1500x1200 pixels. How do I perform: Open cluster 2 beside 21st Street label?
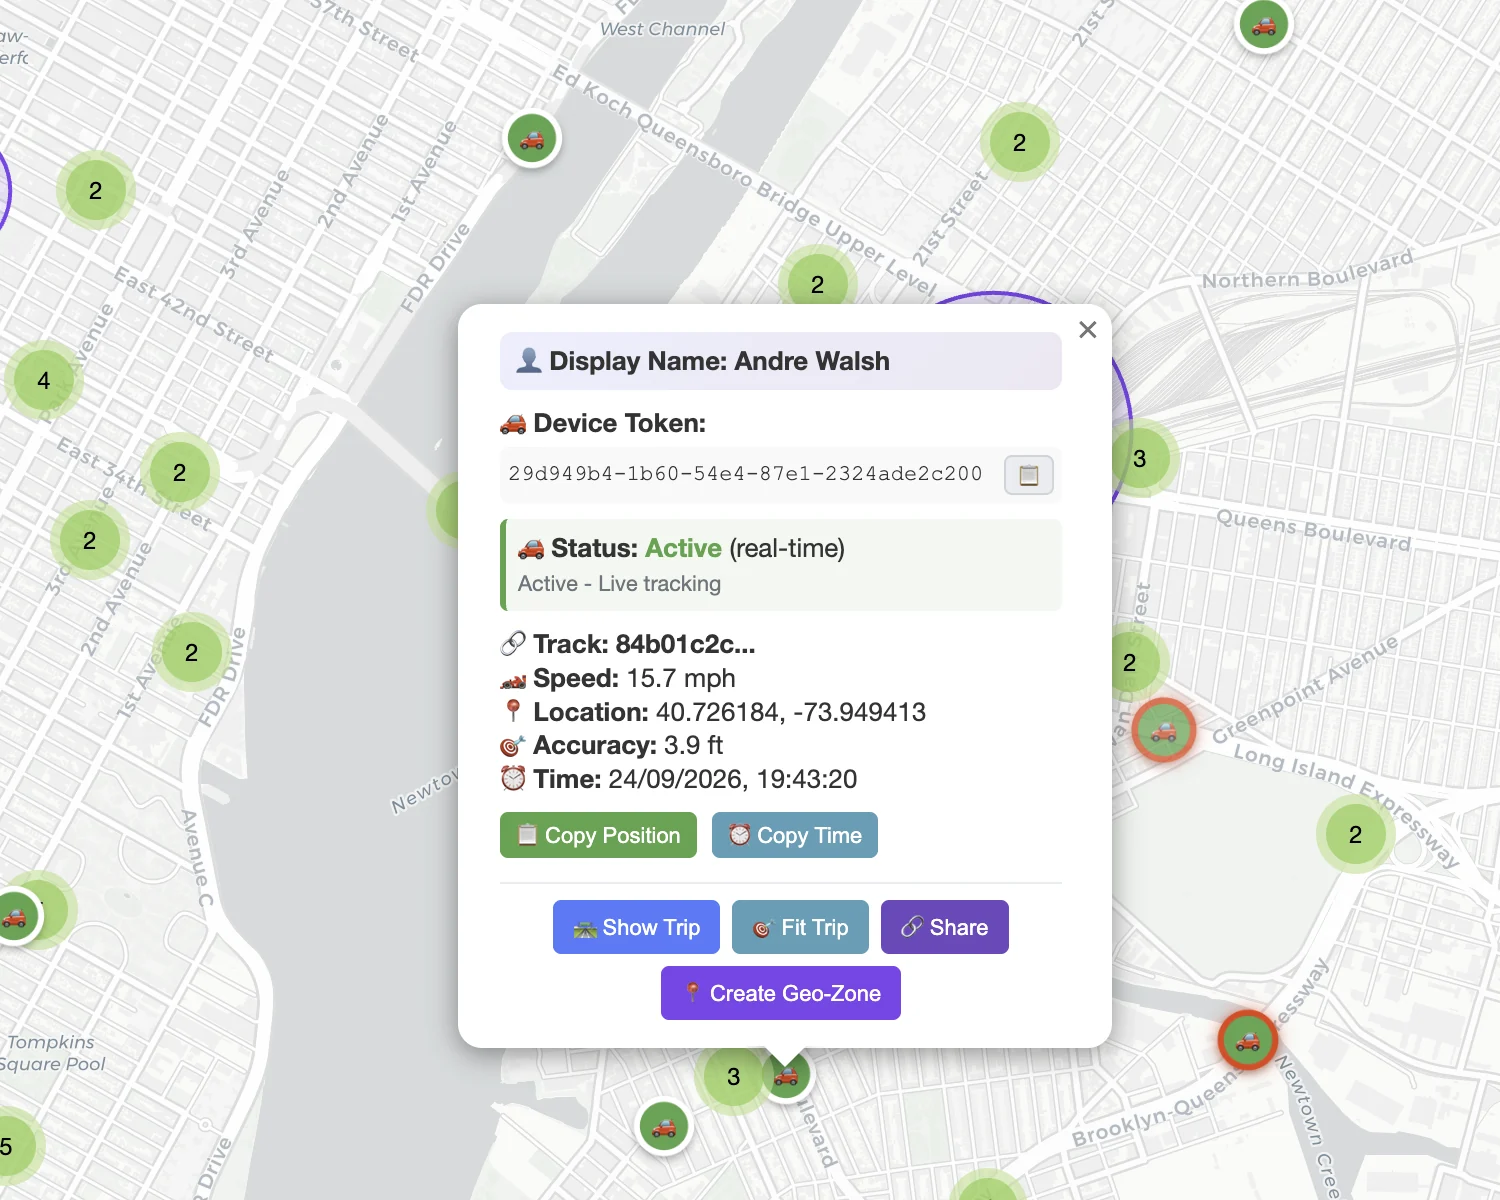(1019, 143)
